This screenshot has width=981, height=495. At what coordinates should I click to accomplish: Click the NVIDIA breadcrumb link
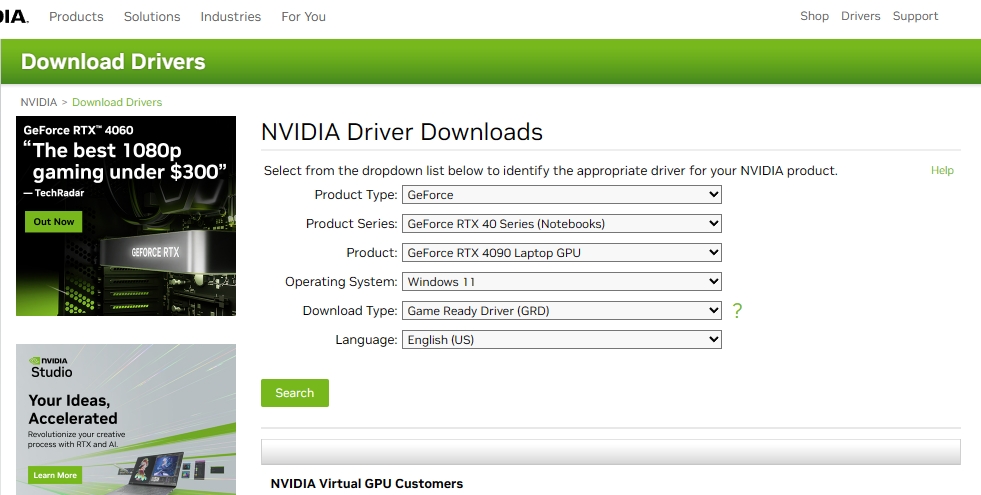pyautogui.click(x=39, y=102)
